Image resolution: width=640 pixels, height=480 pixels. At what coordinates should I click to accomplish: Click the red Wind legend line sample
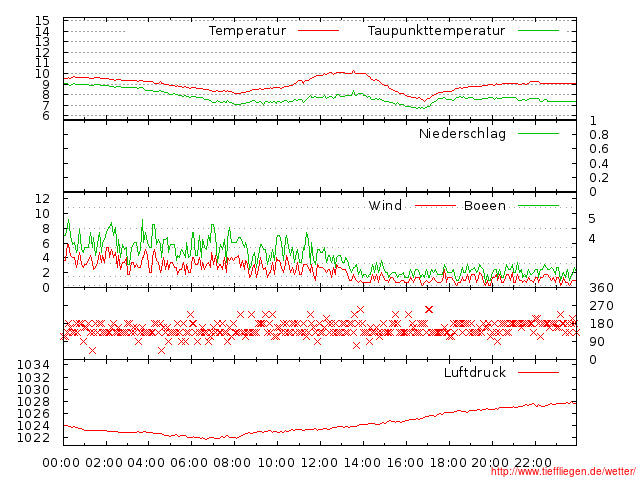tap(436, 206)
